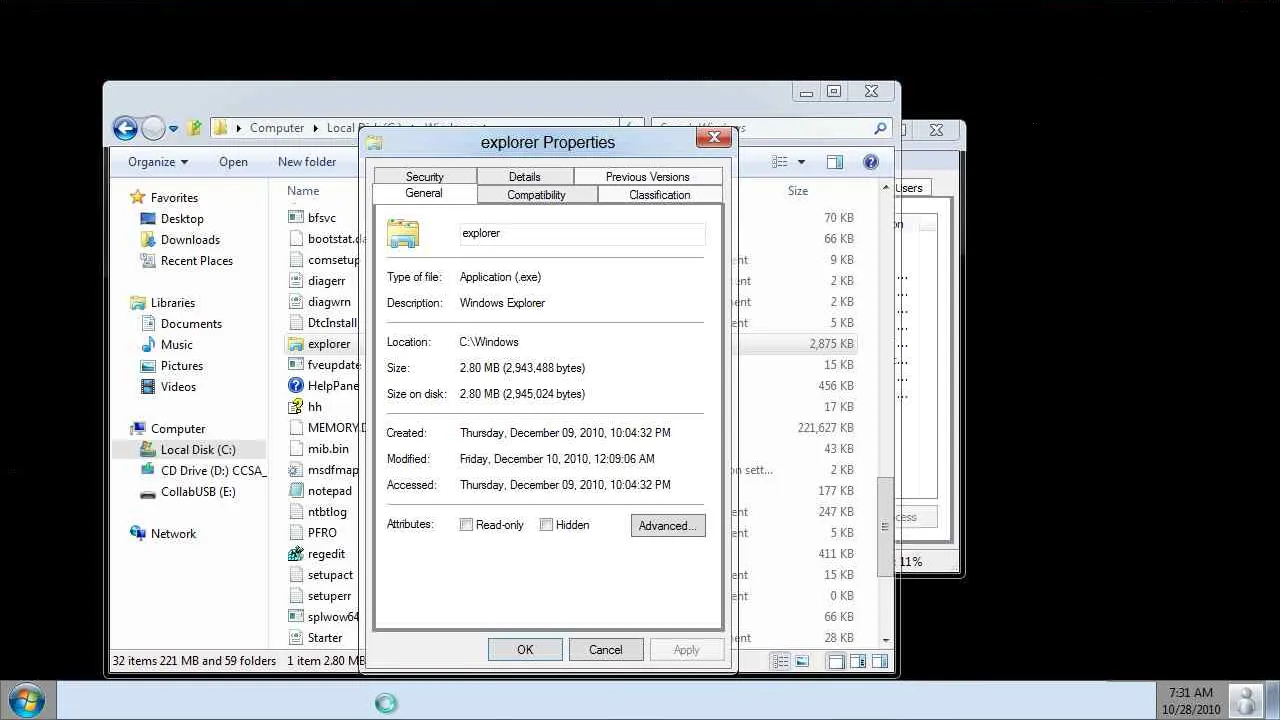
Task: Go back using the Explorer Back arrow
Action: (125, 128)
